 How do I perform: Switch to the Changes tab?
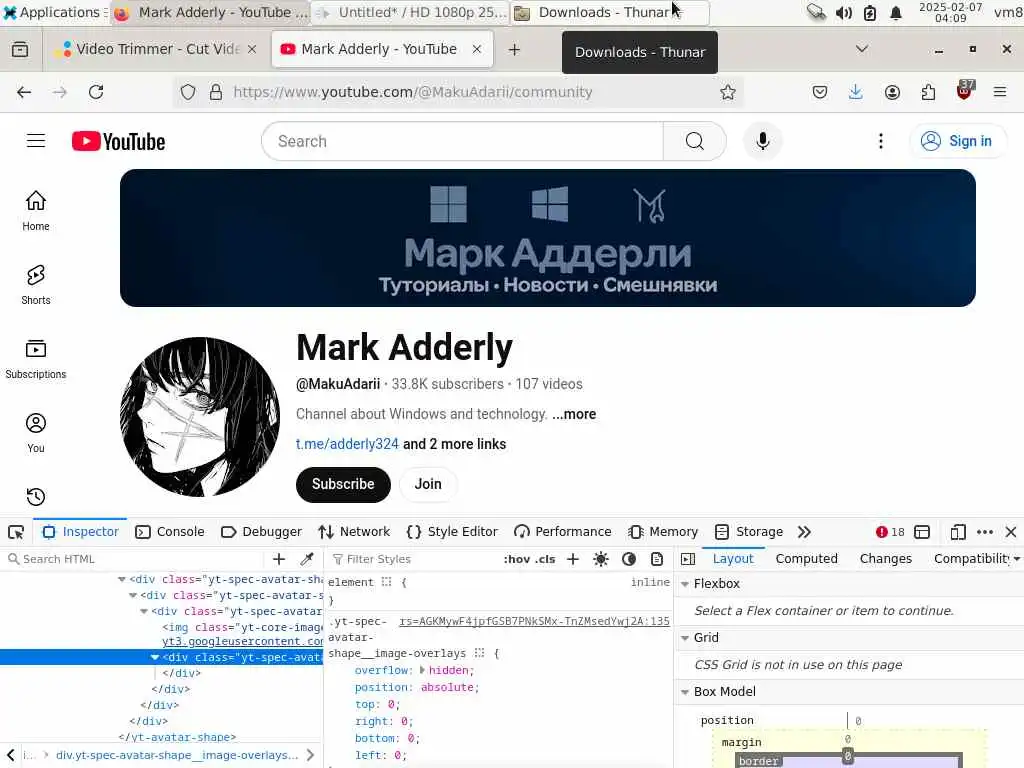pyautogui.click(x=886, y=559)
